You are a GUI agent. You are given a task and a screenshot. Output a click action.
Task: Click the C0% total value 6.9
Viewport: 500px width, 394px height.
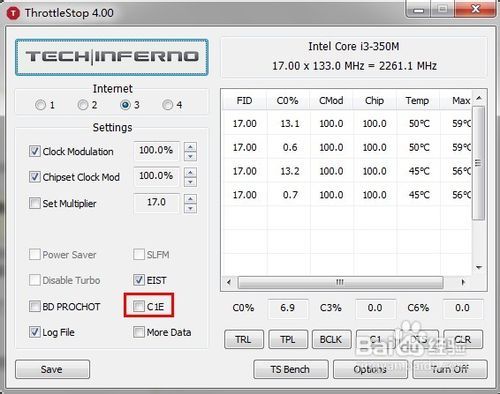point(288,308)
